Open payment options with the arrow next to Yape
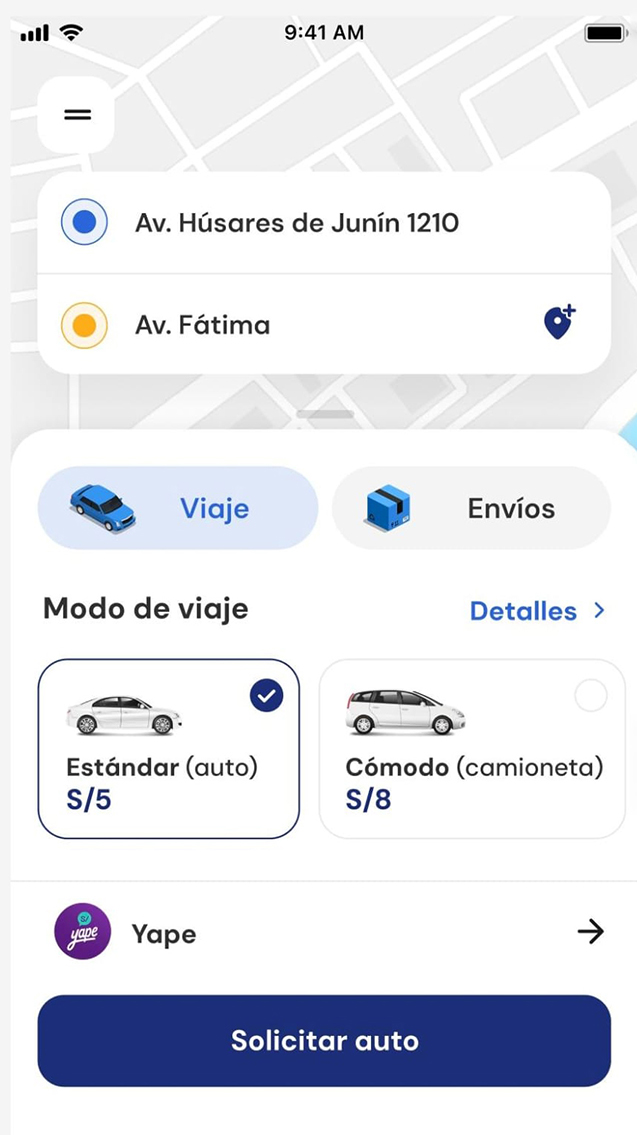This screenshot has width=637, height=1135. 591,932
